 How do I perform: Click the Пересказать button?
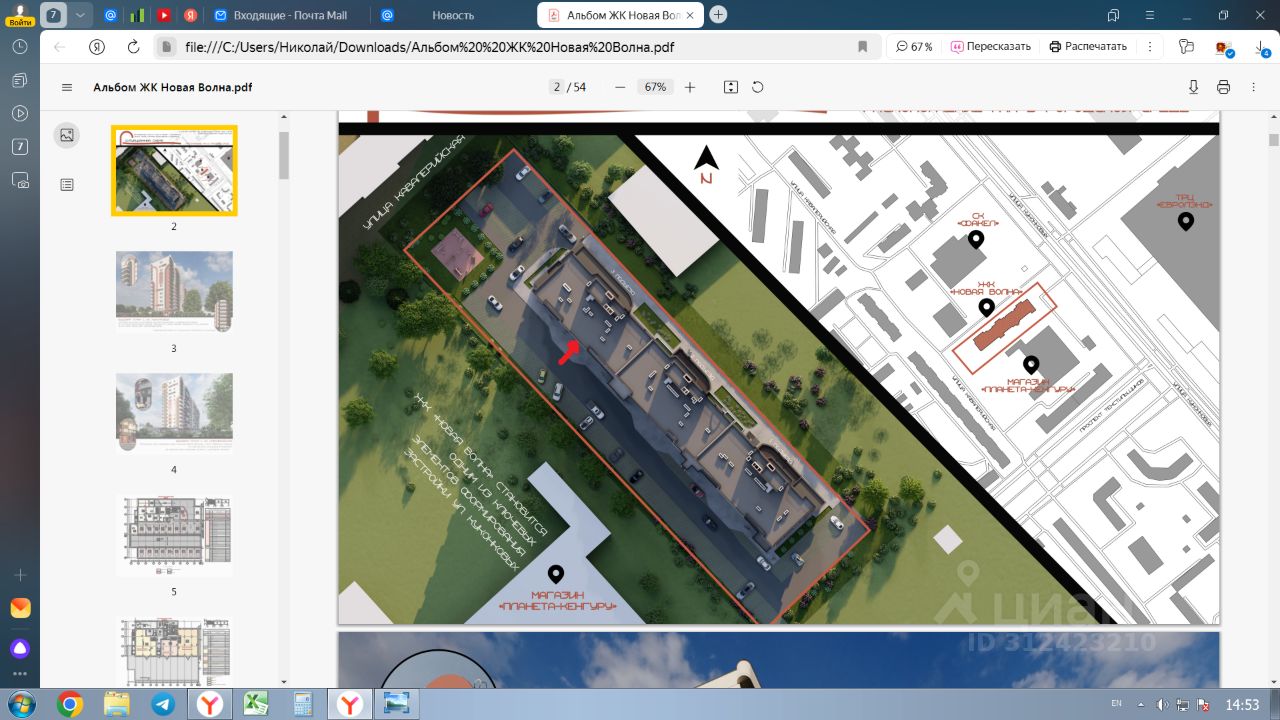(991, 47)
